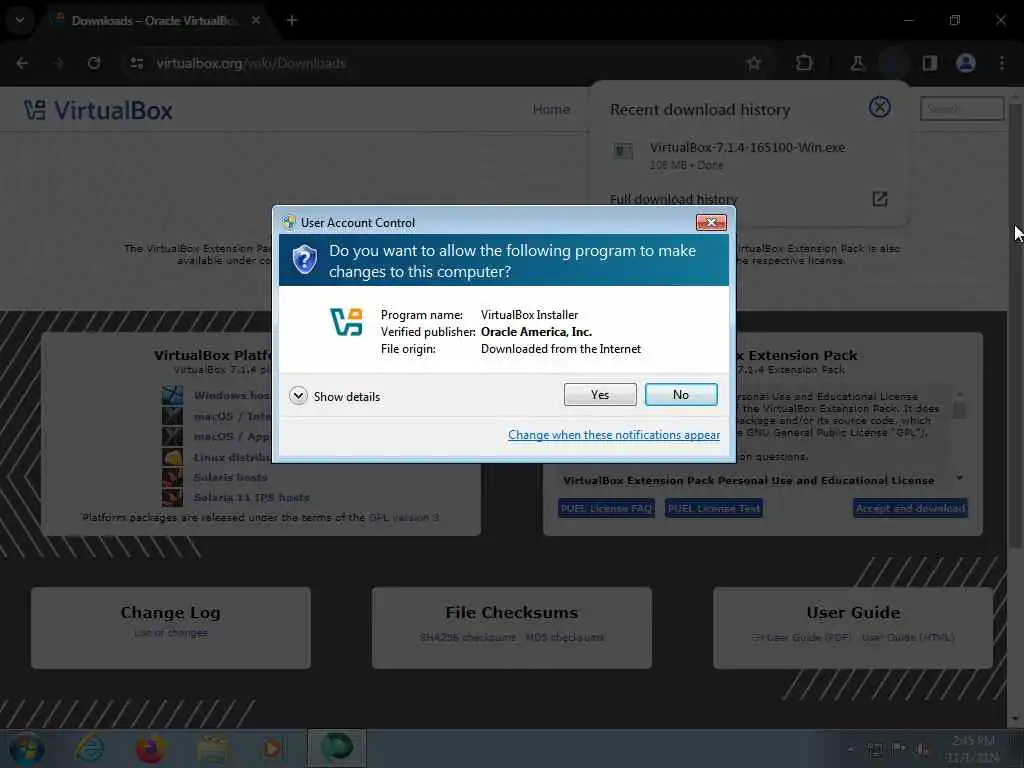Open tab search dropdown arrow
1024x768 pixels.
[x=20, y=20]
